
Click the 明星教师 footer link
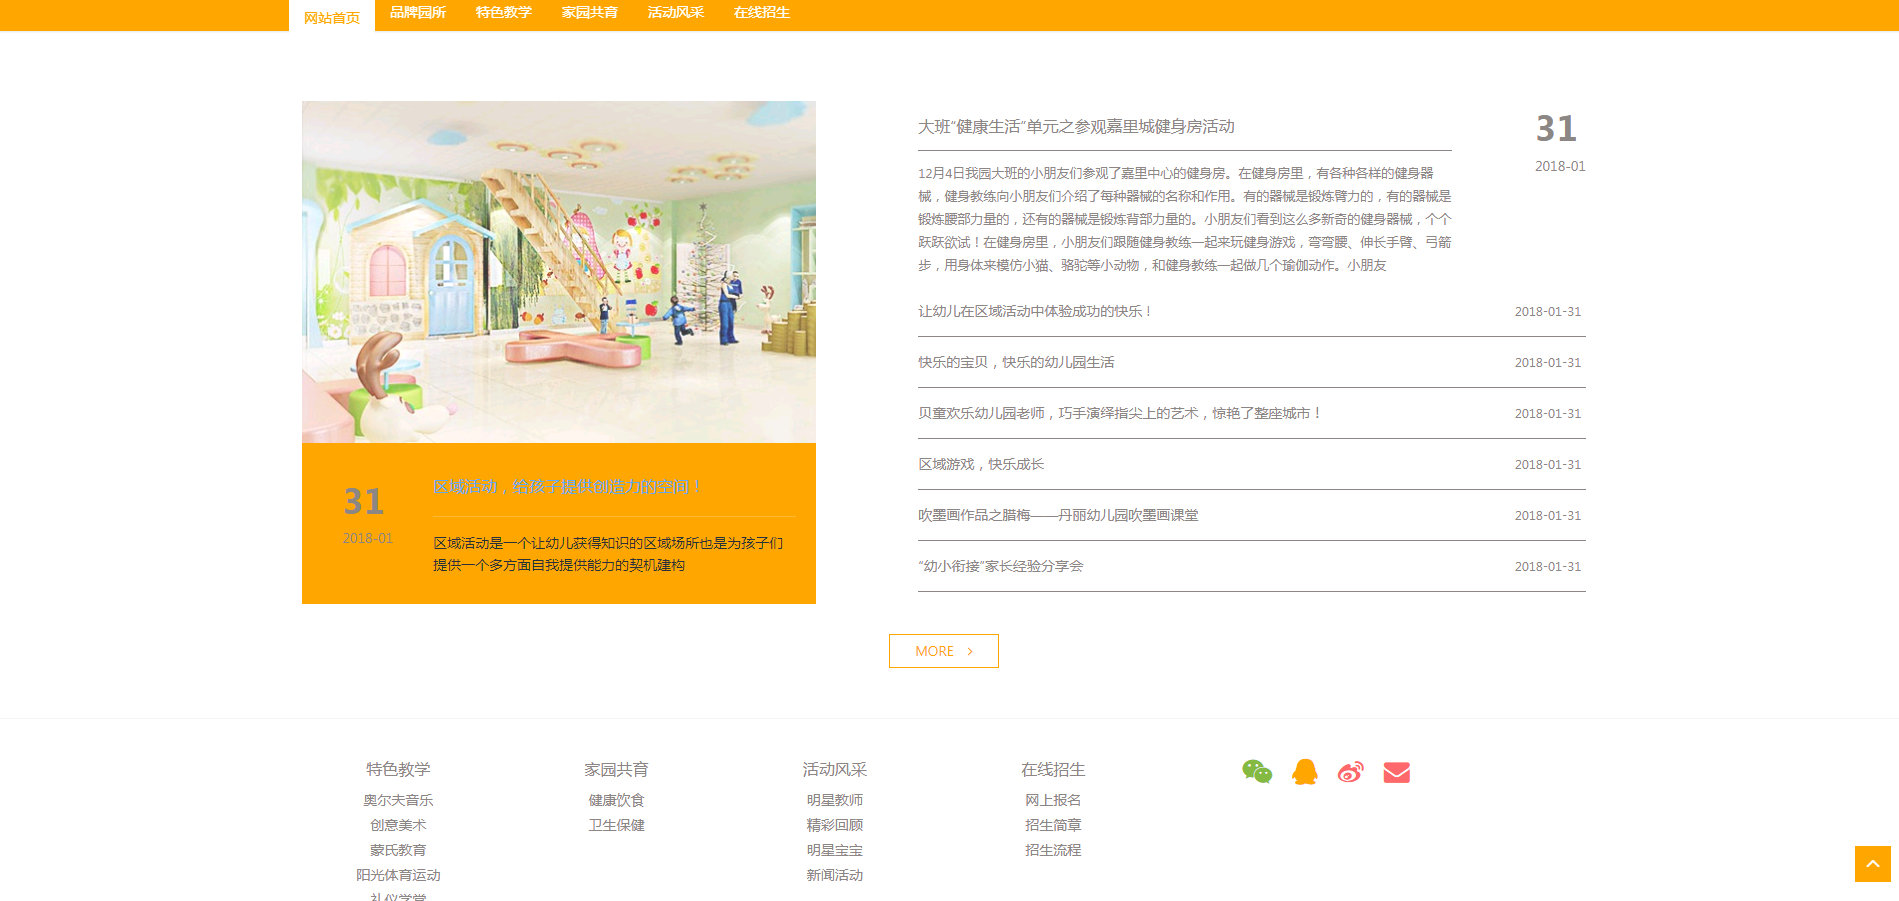(x=834, y=799)
